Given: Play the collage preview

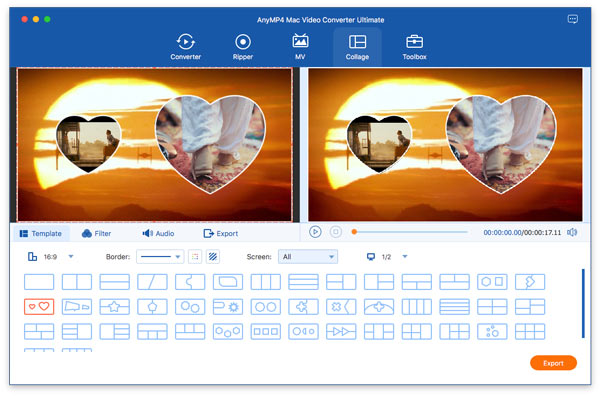Looking at the screenshot, I should (315, 232).
